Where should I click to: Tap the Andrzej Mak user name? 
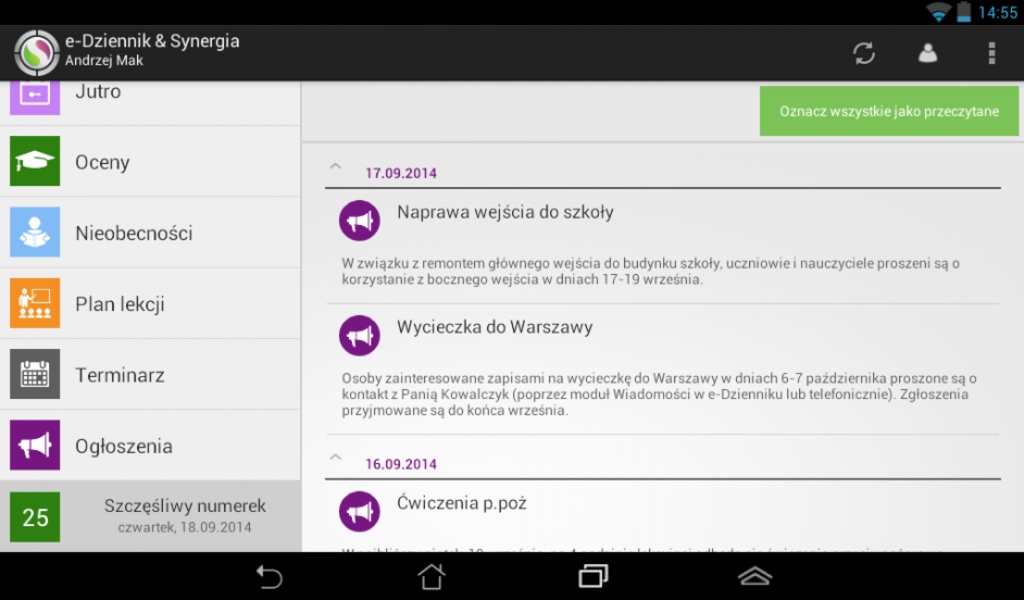pyautogui.click(x=104, y=61)
